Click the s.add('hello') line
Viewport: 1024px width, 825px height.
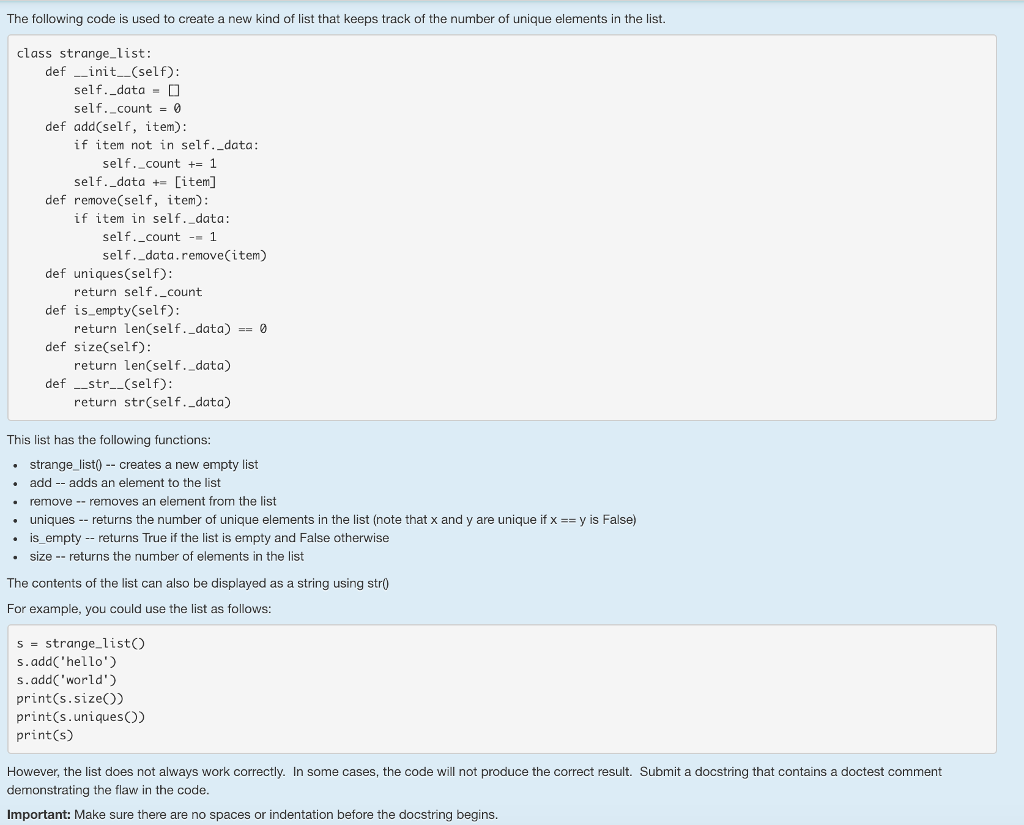click(66, 661)
